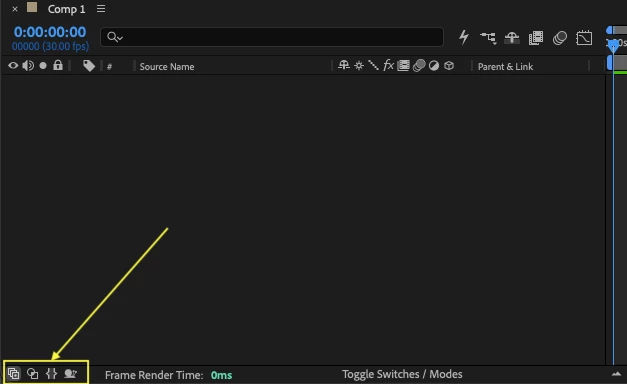Click the zoom-out mountain icon at bottom right
This screenshot has width=627, height=384.
point(616,374)
